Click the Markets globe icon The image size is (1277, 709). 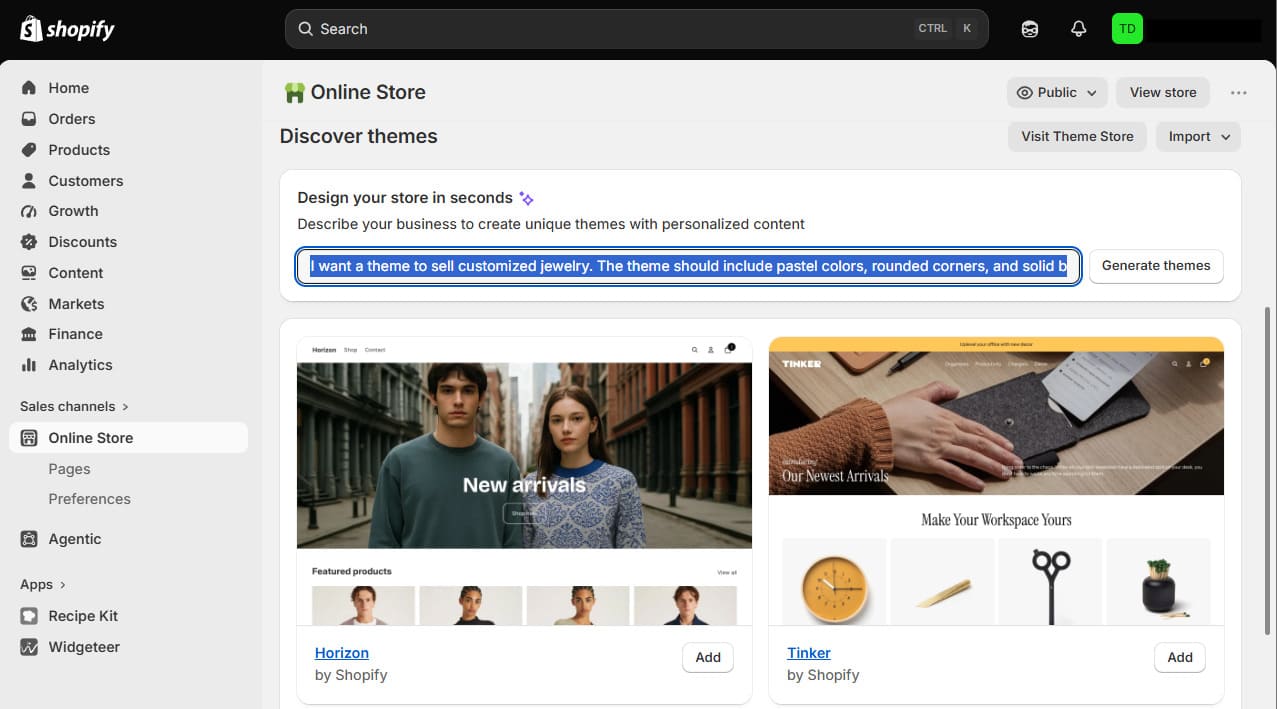point(29,304)
